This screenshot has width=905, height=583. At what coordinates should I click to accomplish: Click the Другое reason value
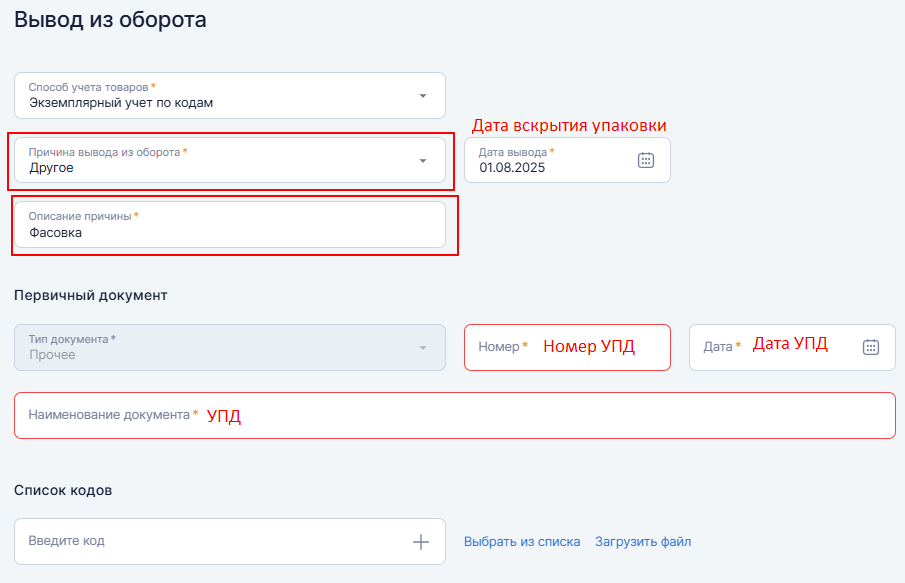tap(51, 168)
